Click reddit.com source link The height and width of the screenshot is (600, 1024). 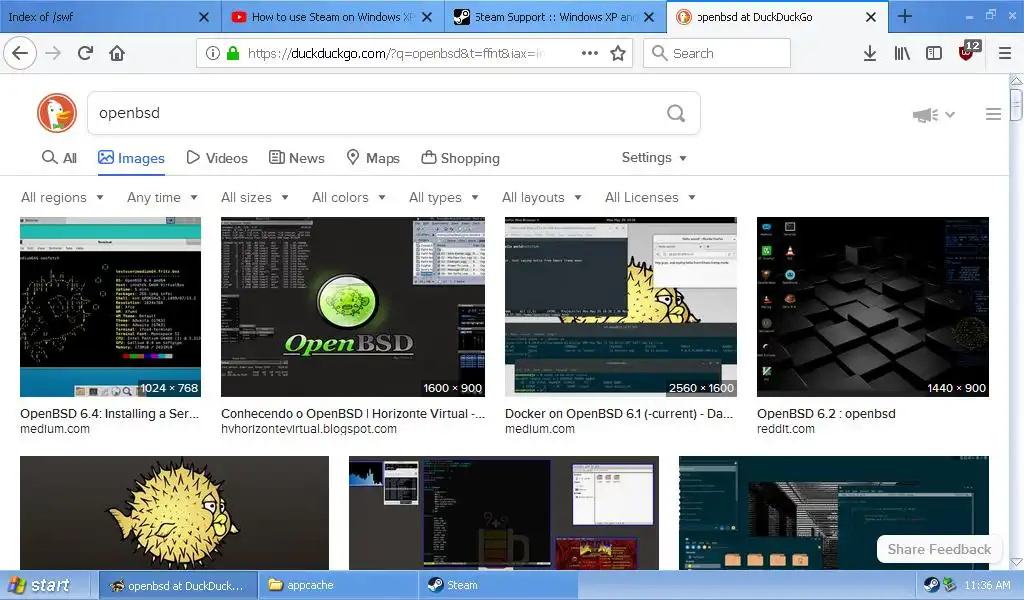point(786,429)
